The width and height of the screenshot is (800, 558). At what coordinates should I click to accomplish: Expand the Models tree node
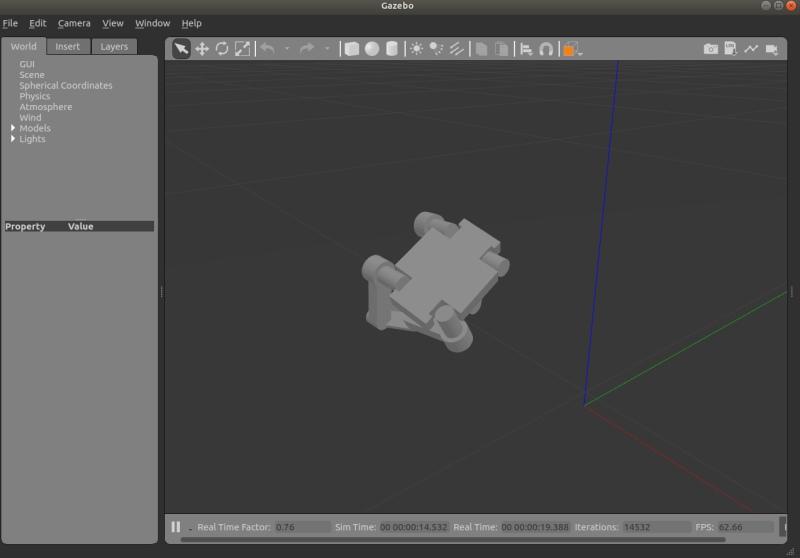(13, 128)
